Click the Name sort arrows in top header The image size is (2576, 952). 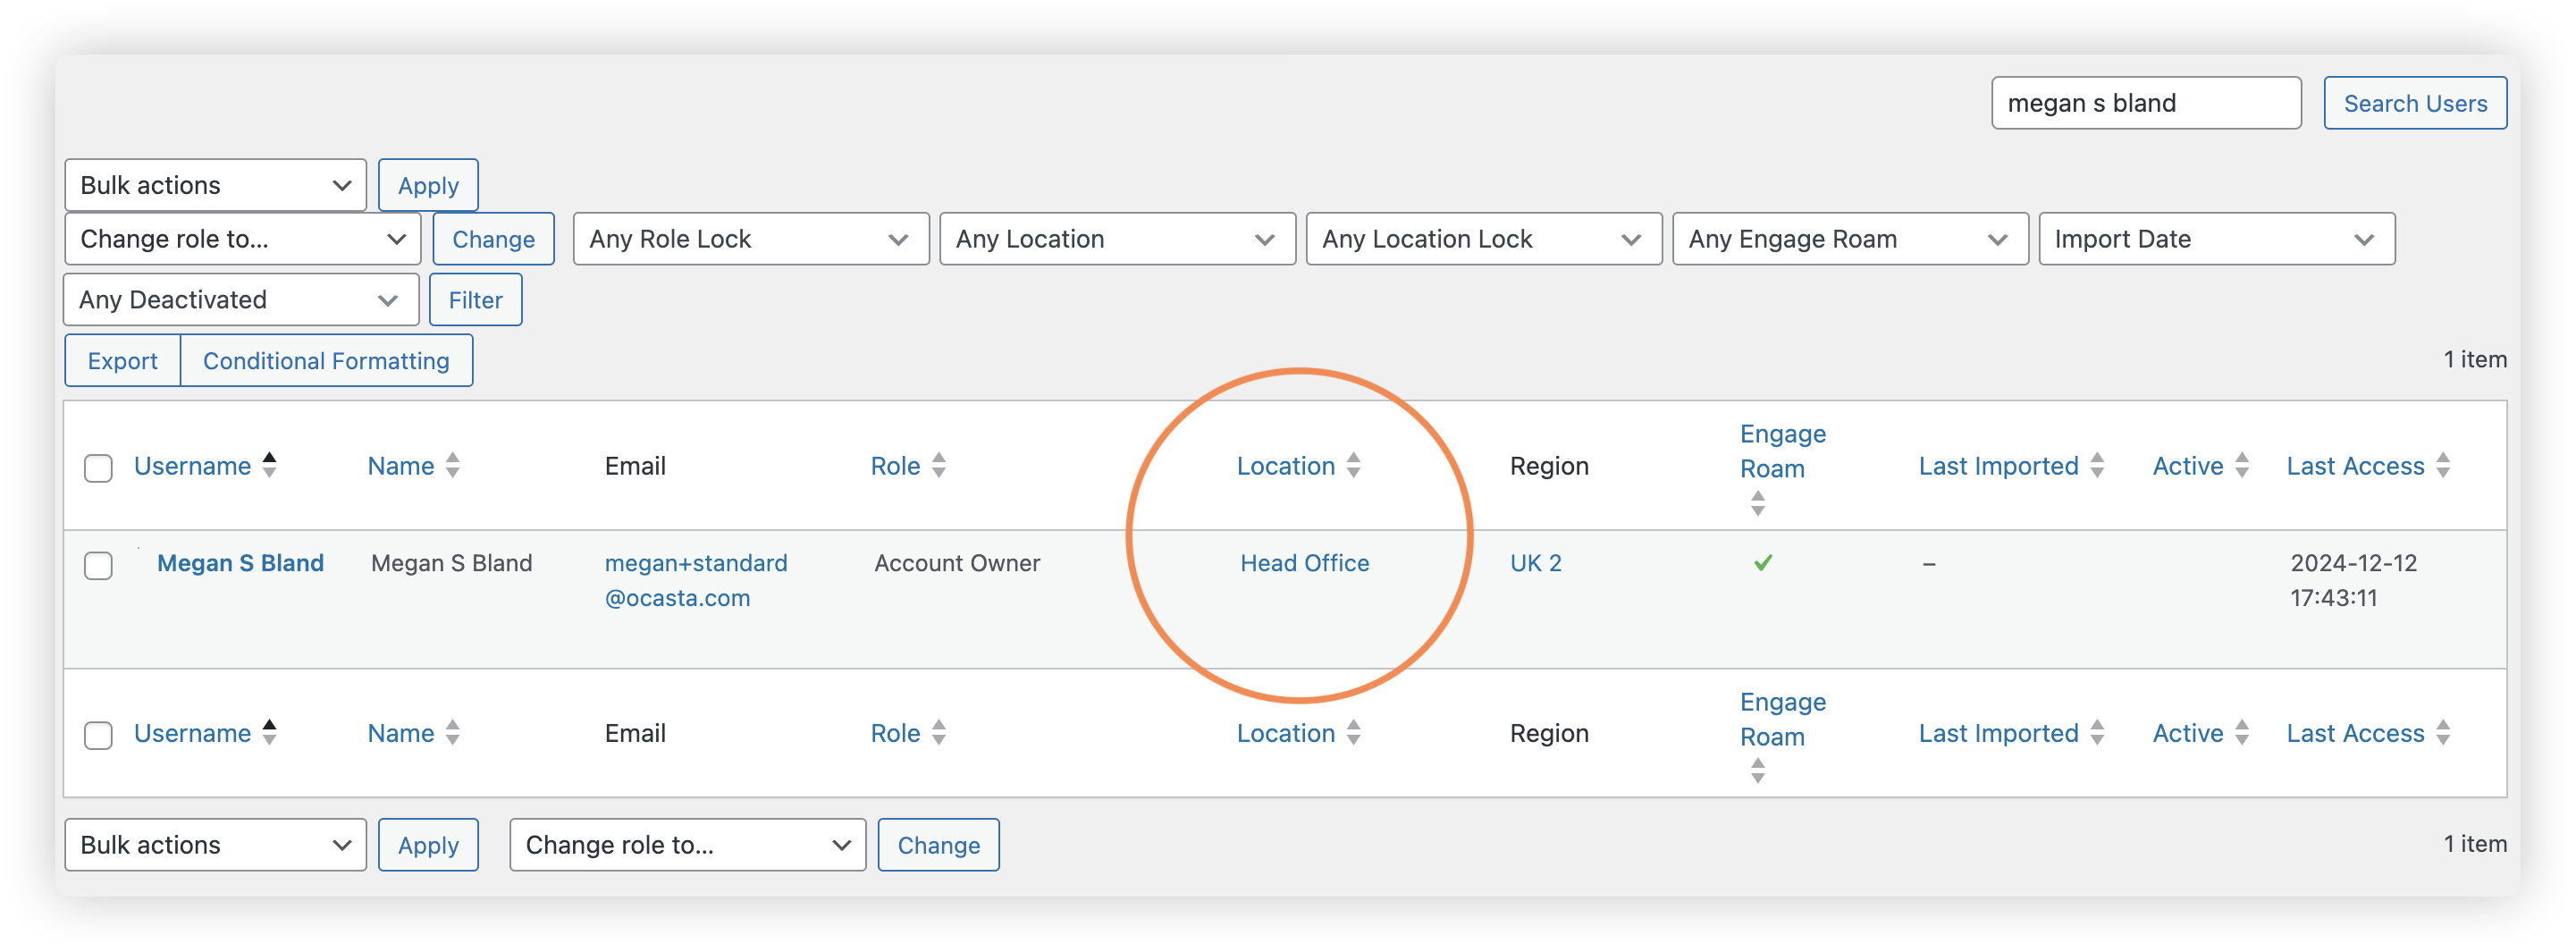(x=453, y=465)
